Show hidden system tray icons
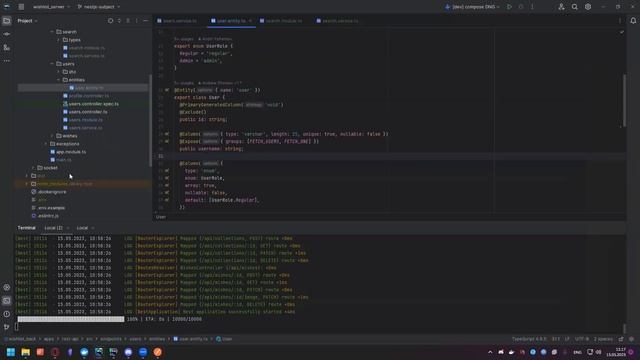Image resolution: width=640 pixels, height=360 pixels. click(490, 352)
